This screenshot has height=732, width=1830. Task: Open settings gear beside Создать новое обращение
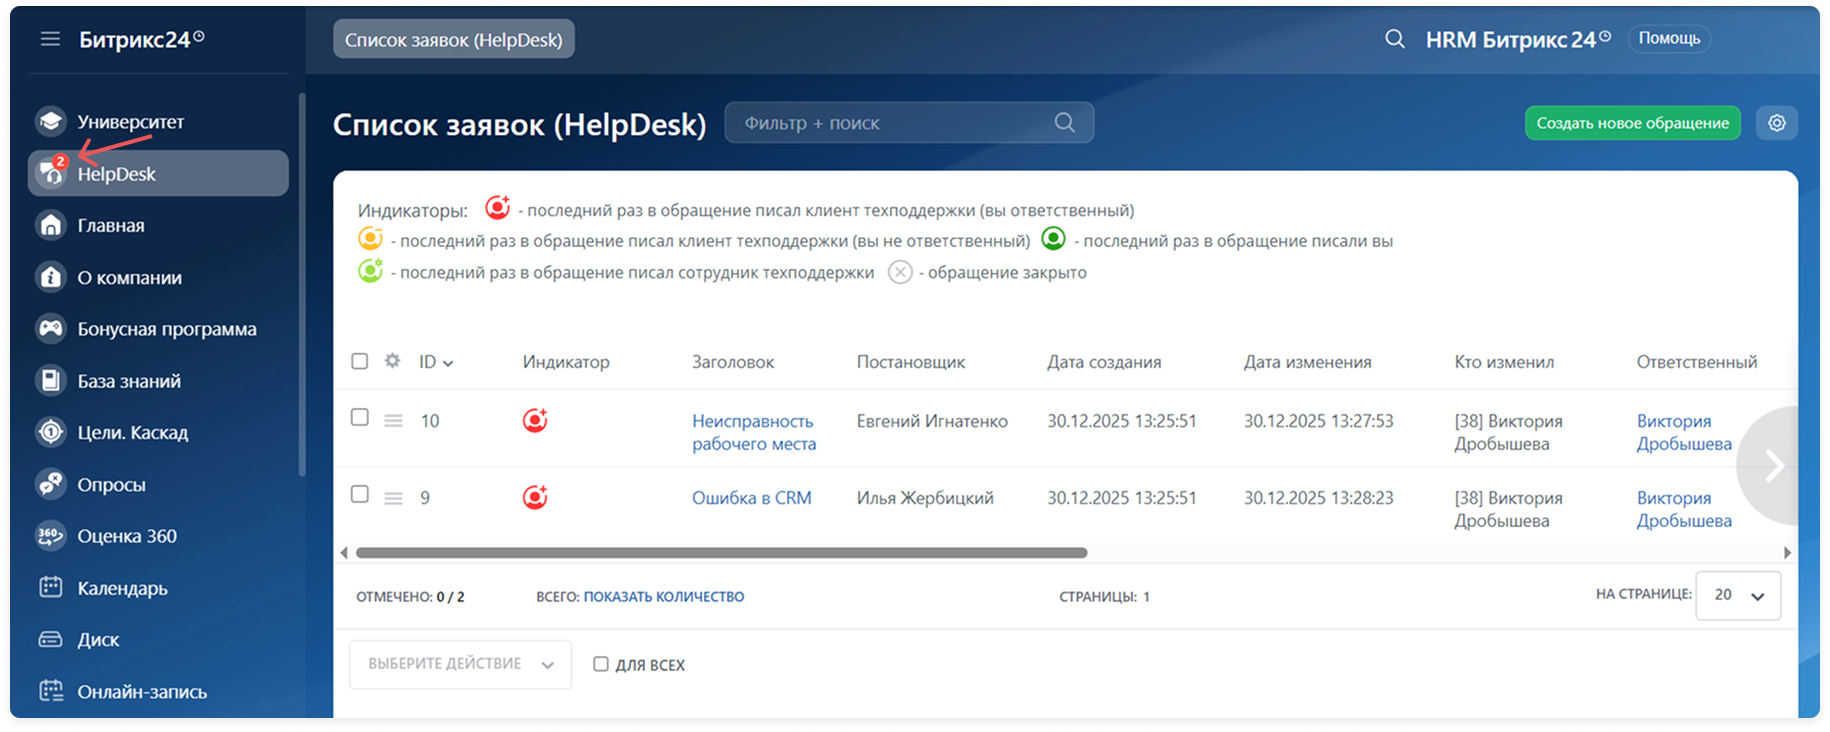(x=1776, y=123)
